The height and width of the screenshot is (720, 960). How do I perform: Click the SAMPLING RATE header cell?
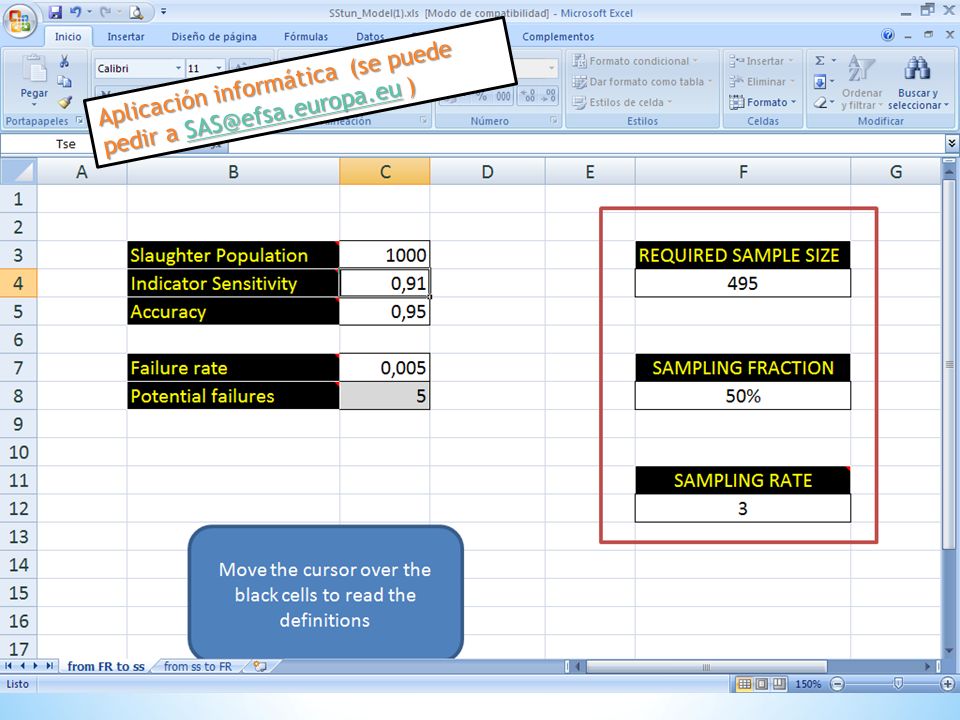[x=743, y=480]
